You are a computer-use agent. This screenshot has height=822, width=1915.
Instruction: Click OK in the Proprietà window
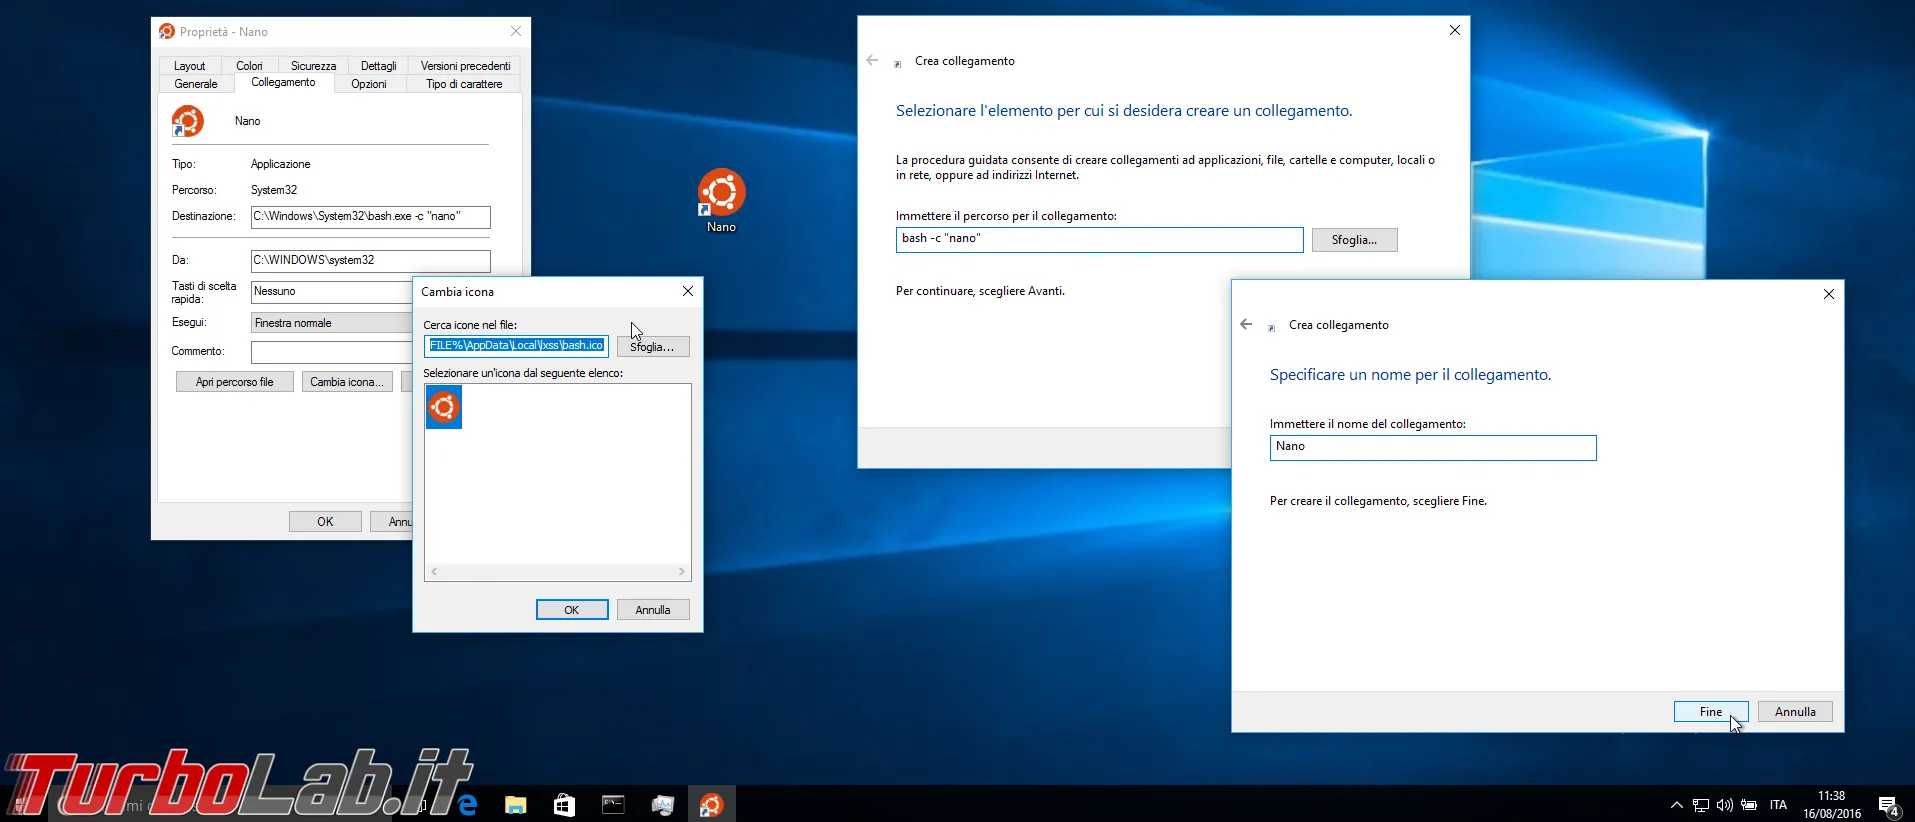(325, 522)
